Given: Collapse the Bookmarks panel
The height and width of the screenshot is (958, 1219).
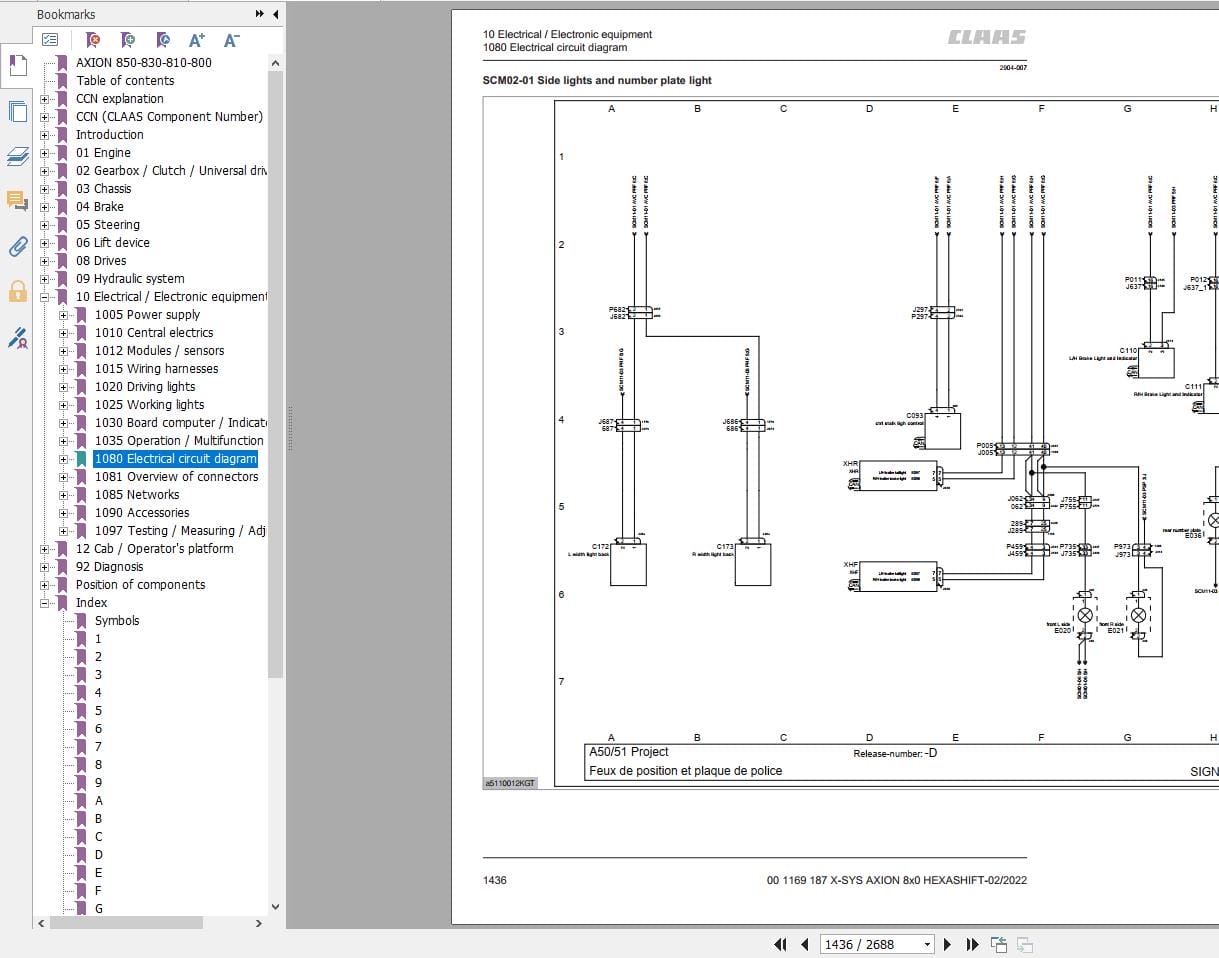Looking at the screenshot, I should coord(274,14).
